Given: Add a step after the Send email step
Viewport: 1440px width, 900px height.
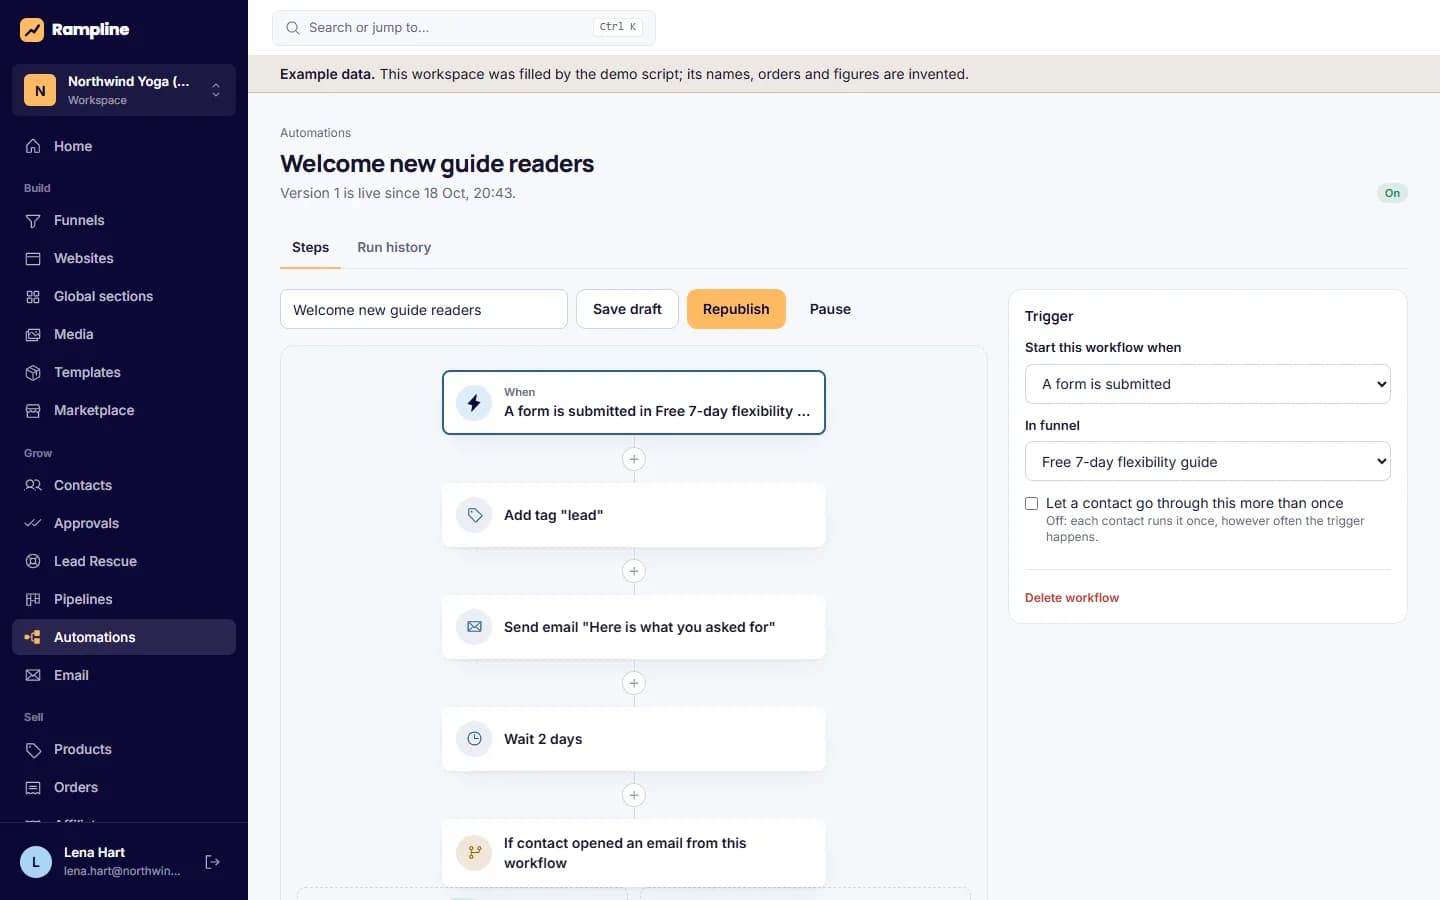Looking at the screenshot, I should point(634,683).
